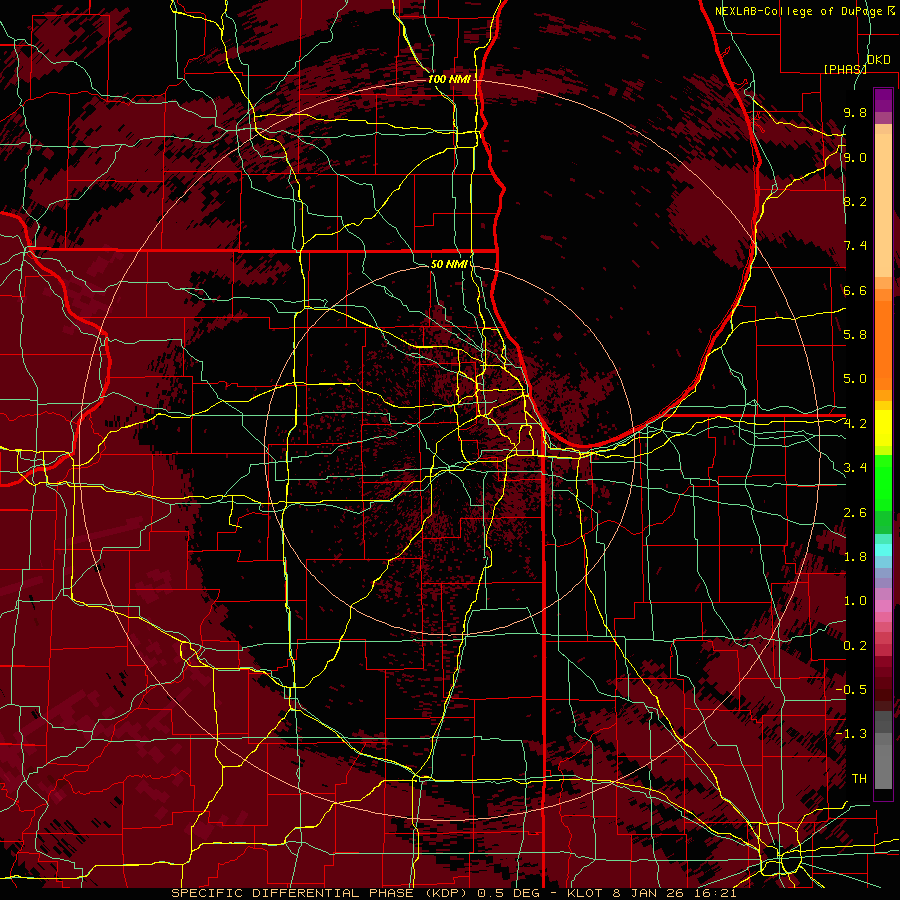
Task: Click the 4.2 legend value
Action: pos(855,424)
